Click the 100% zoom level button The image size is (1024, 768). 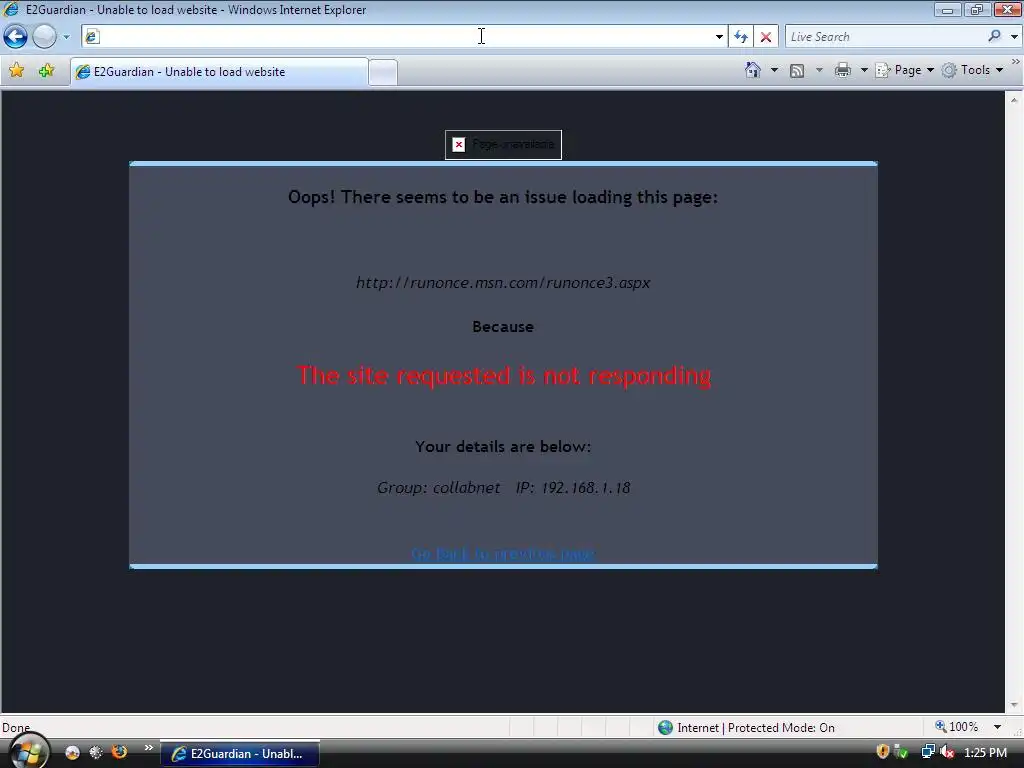click(x=957, y=727)
